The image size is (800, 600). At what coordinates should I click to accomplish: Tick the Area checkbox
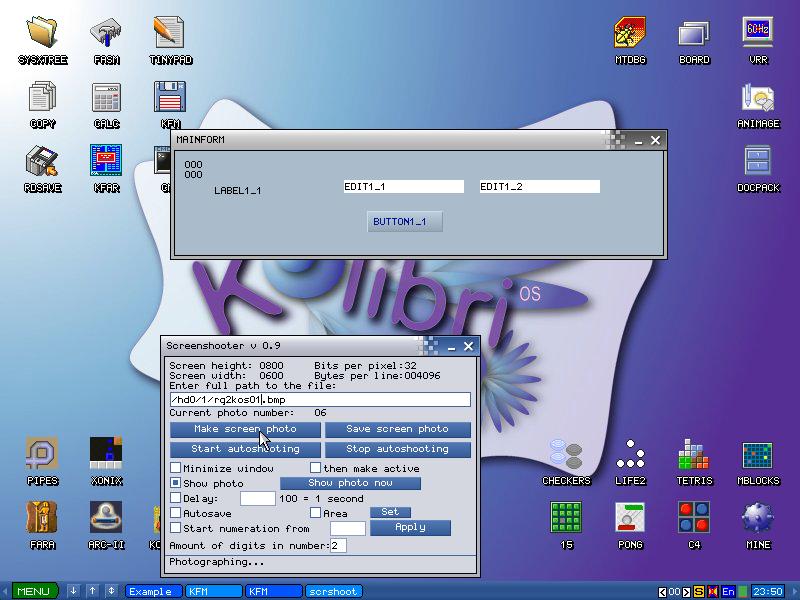315,513
